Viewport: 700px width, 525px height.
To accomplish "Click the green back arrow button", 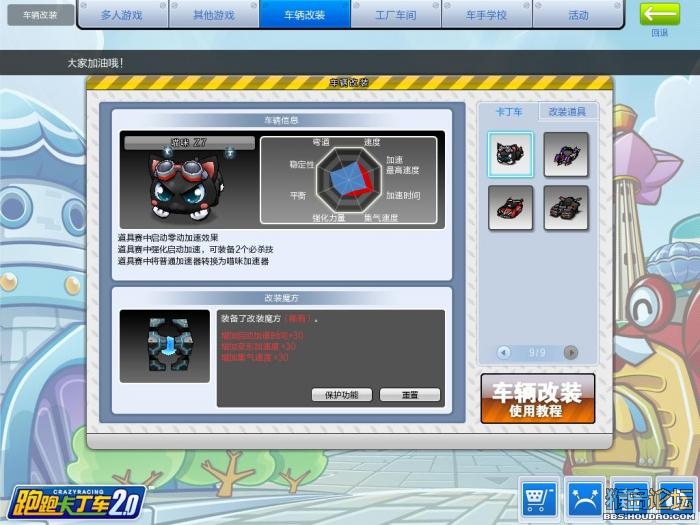I will (659, 14).
